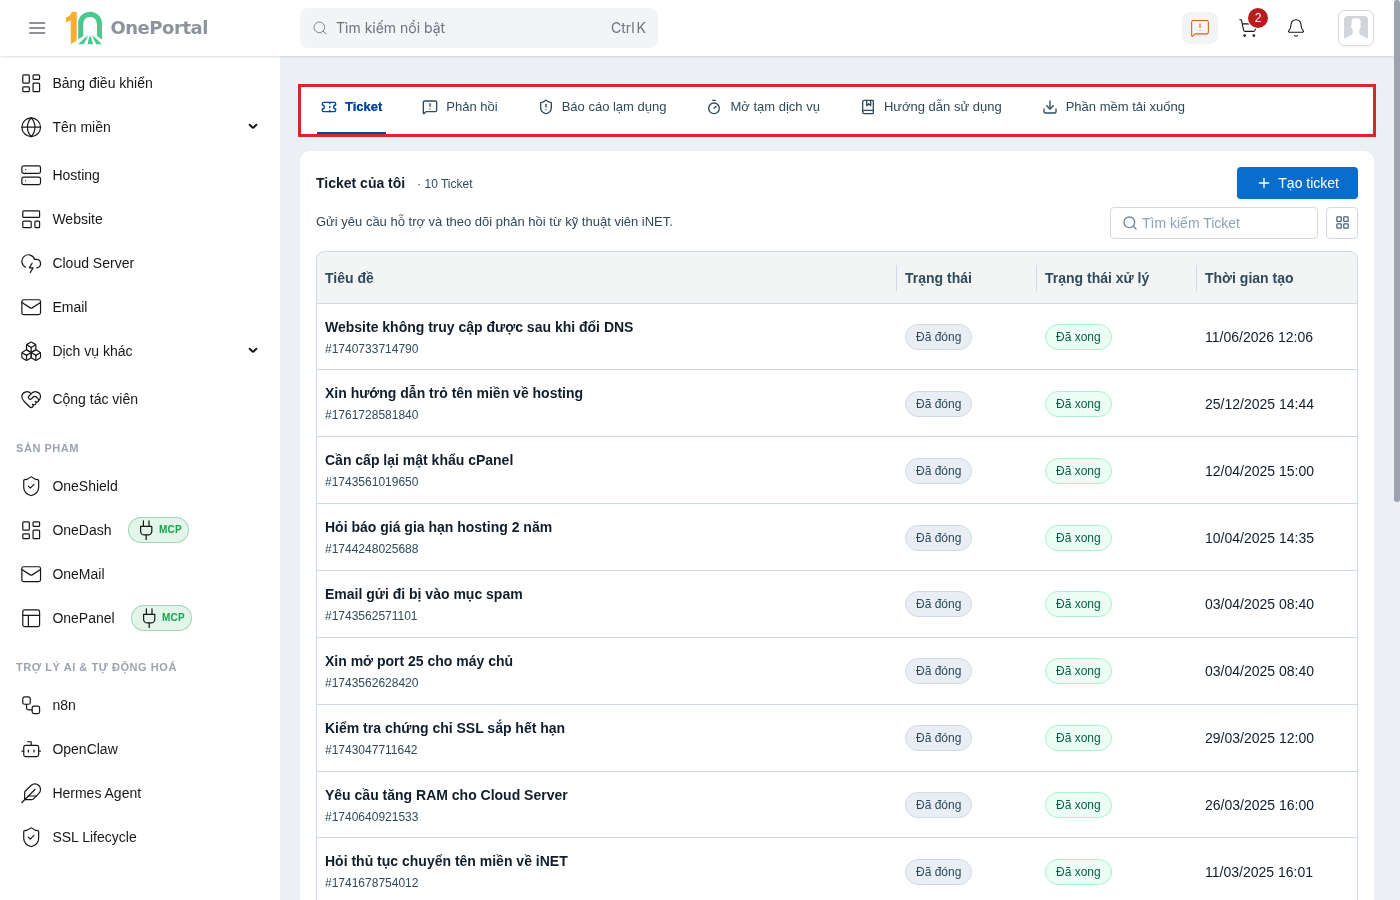This screenshot has width=1400, height=900.
Task: Click the Bảng điều khiển dashboard icon
Action: coord(31,83)
